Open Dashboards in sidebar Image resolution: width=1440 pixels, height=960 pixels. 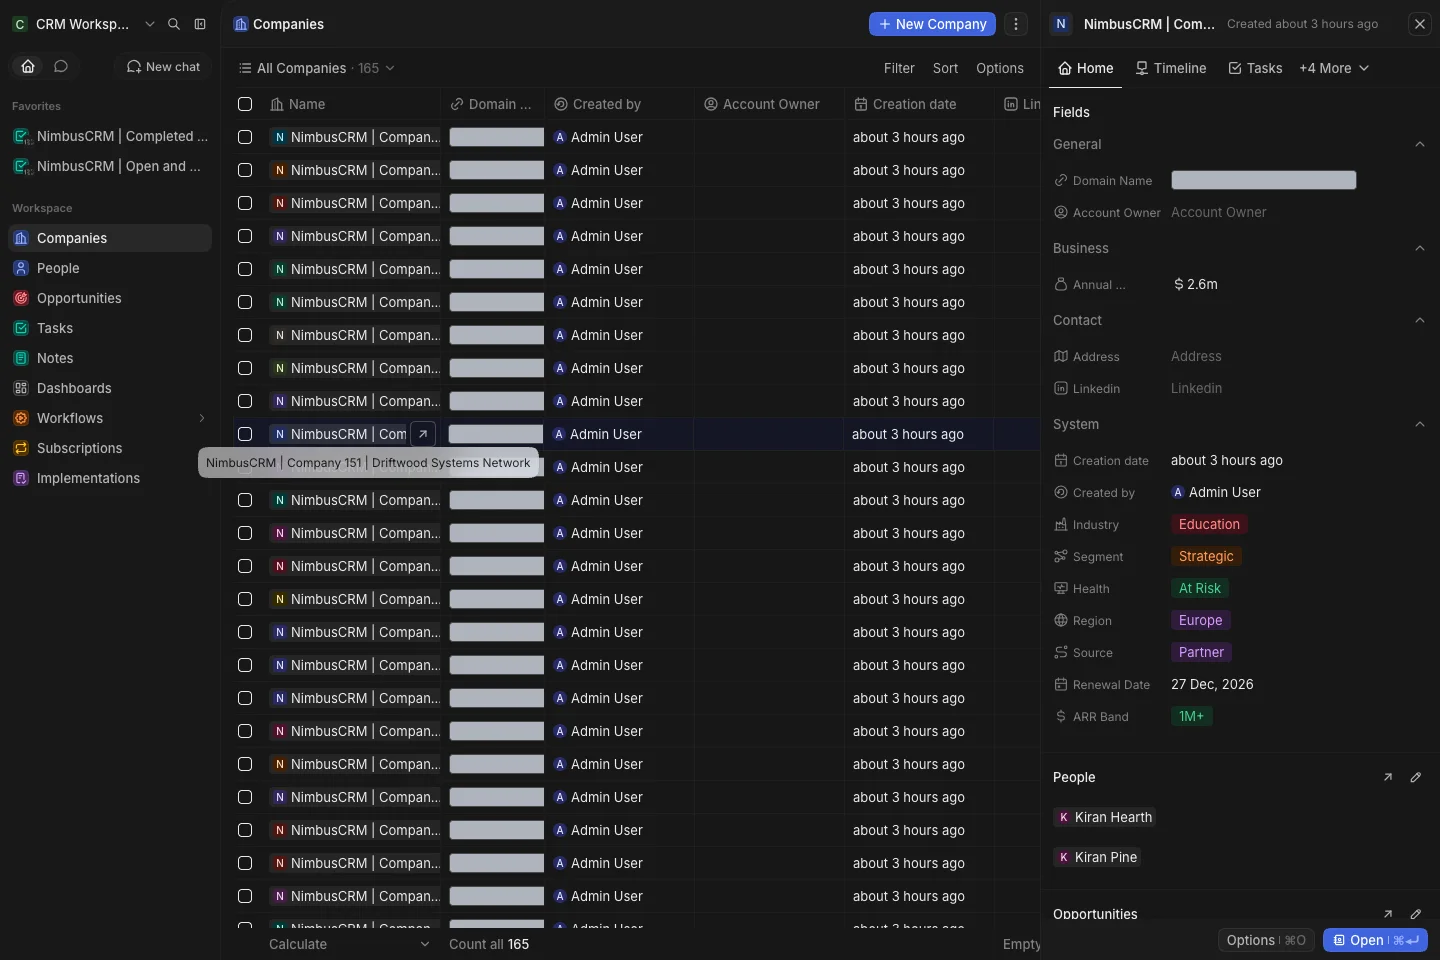[x=110, y=388]
